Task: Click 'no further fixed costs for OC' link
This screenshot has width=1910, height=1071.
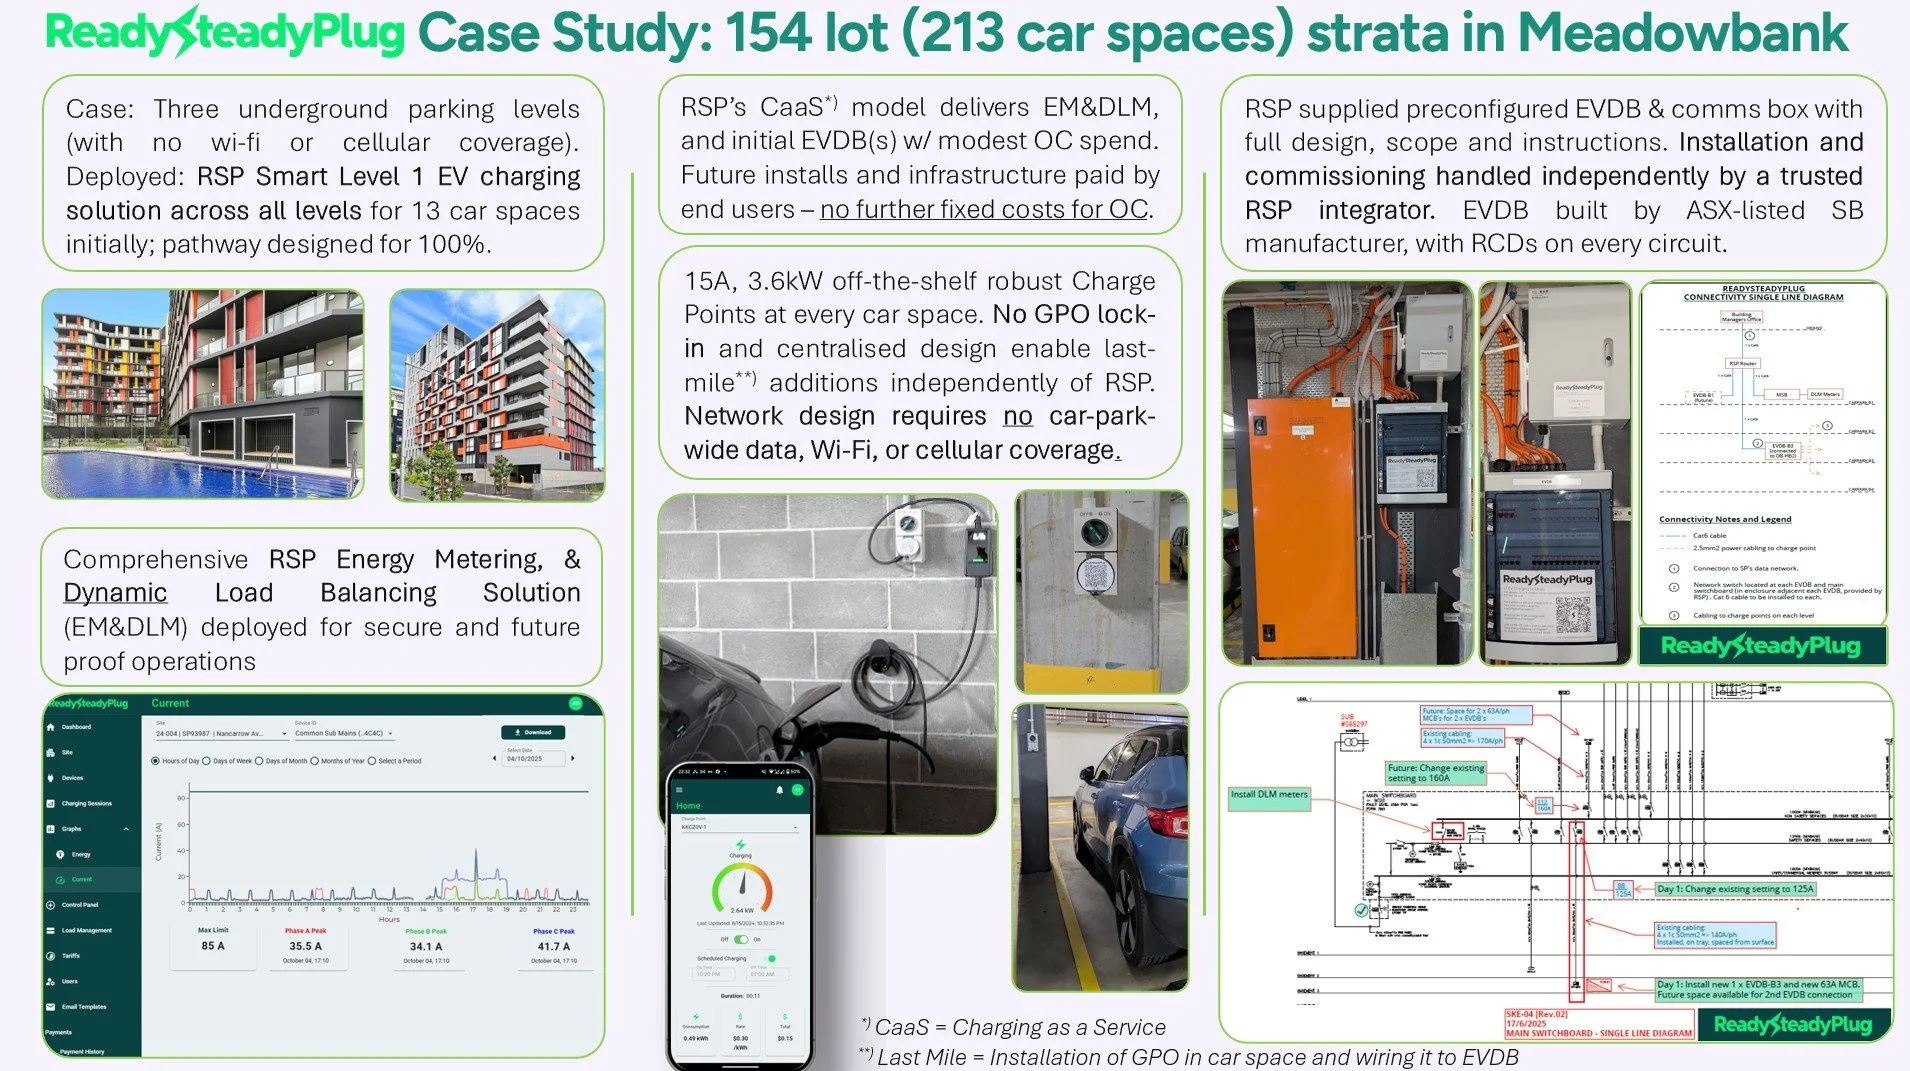Action: point(984,209)
